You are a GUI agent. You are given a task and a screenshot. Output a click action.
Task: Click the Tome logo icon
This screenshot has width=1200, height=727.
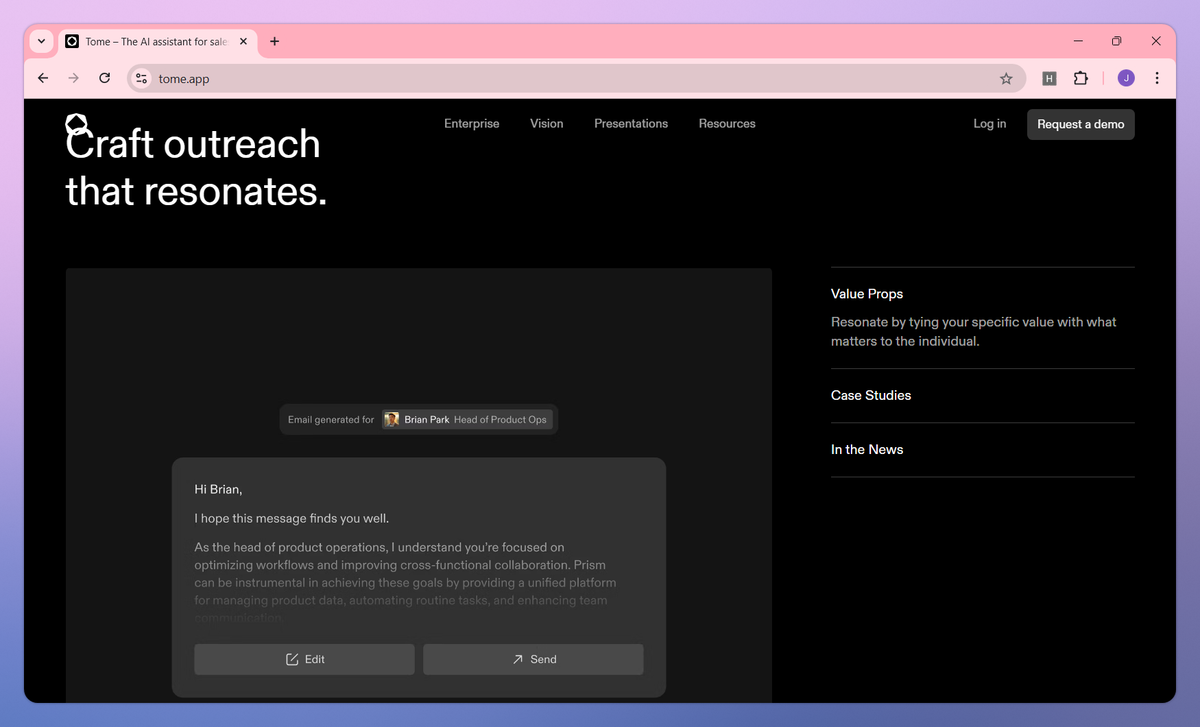pyautogui.click(x=75, y=124)
